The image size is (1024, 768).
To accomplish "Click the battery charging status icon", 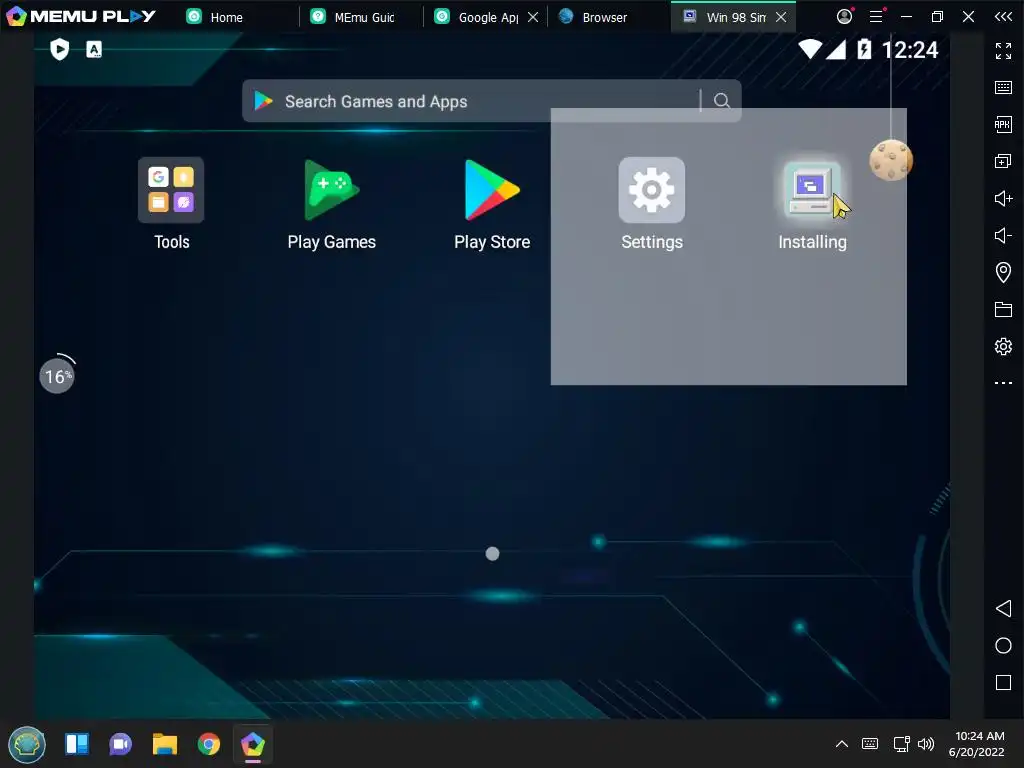I will coord(864,49).
